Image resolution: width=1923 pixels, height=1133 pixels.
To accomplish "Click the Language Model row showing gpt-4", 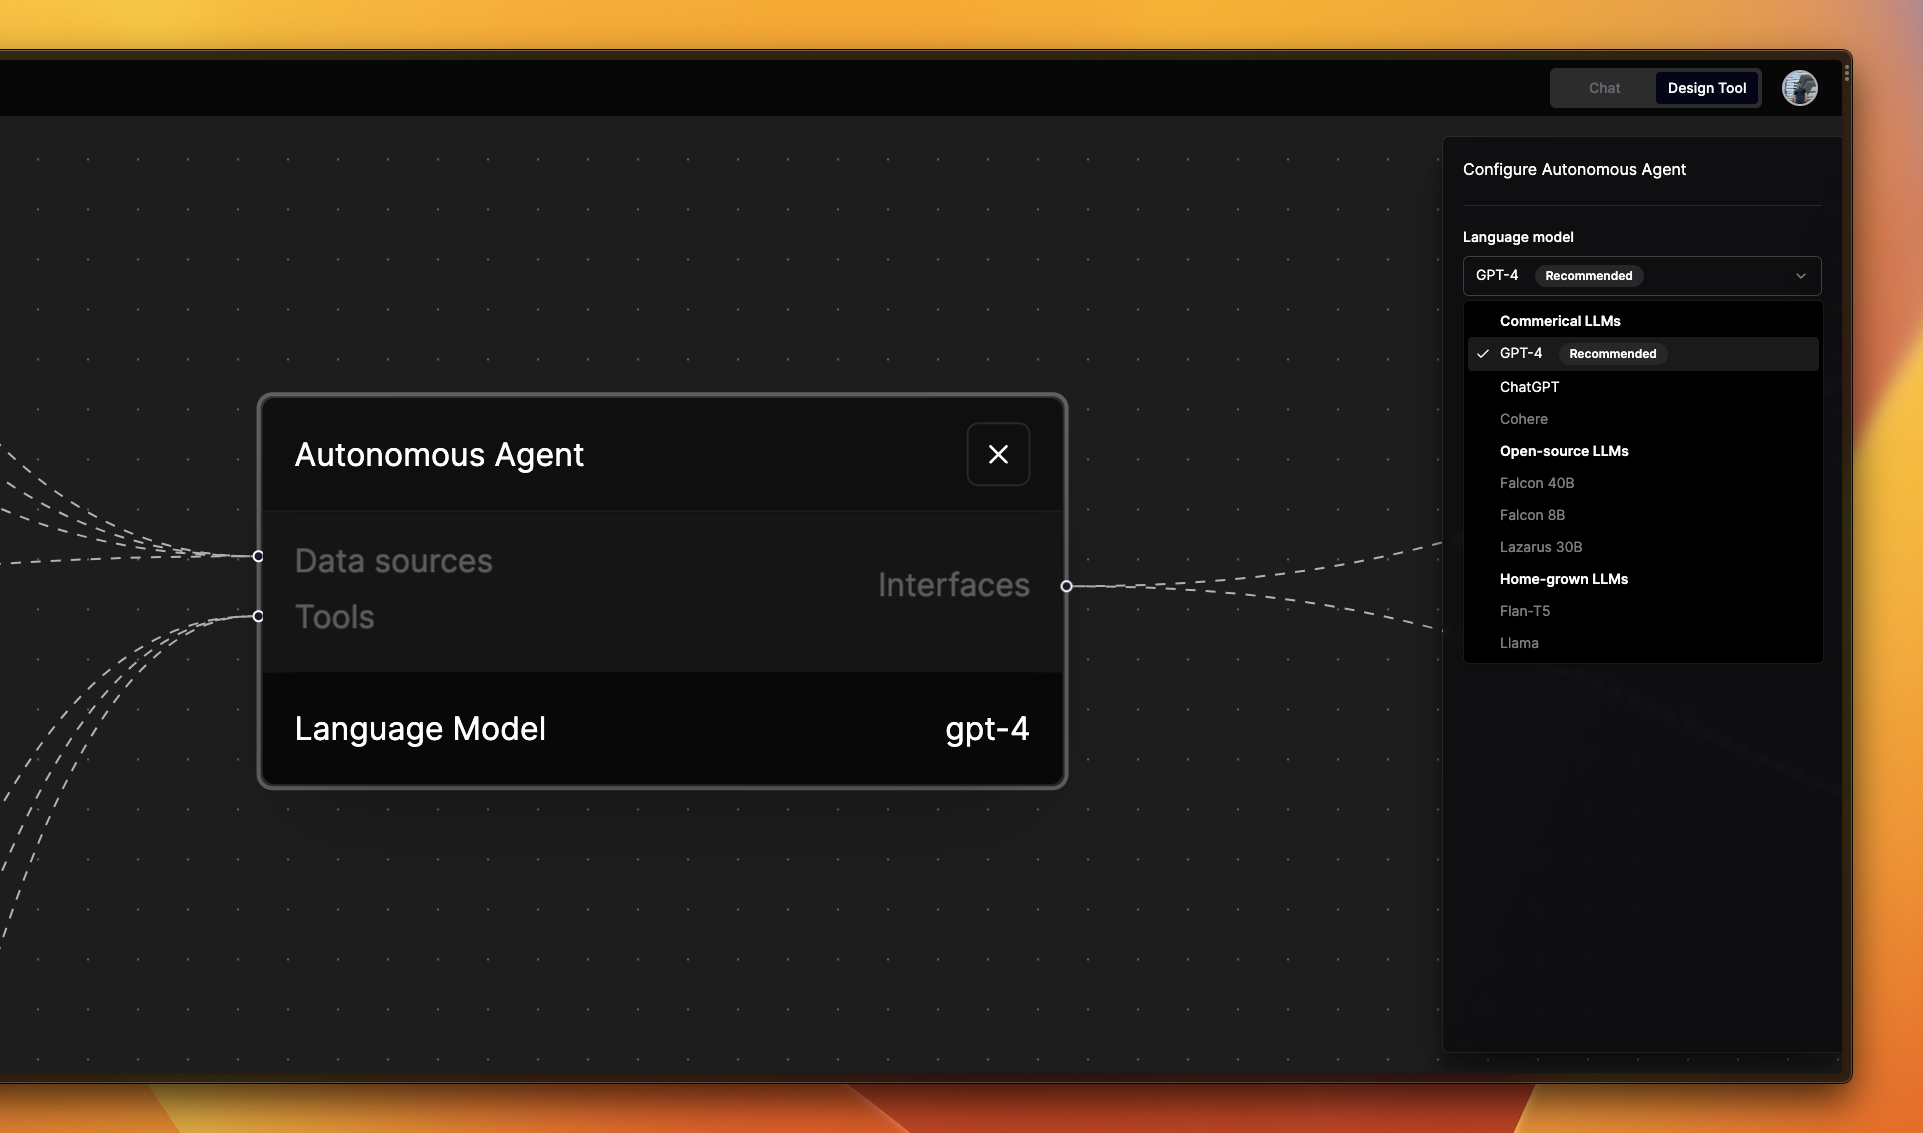I will coord(662,729).
